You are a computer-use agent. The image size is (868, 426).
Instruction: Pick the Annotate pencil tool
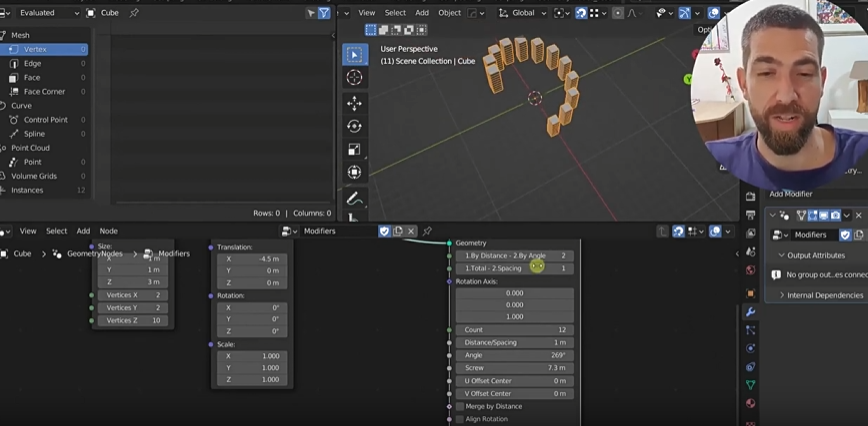coord(354,198)
